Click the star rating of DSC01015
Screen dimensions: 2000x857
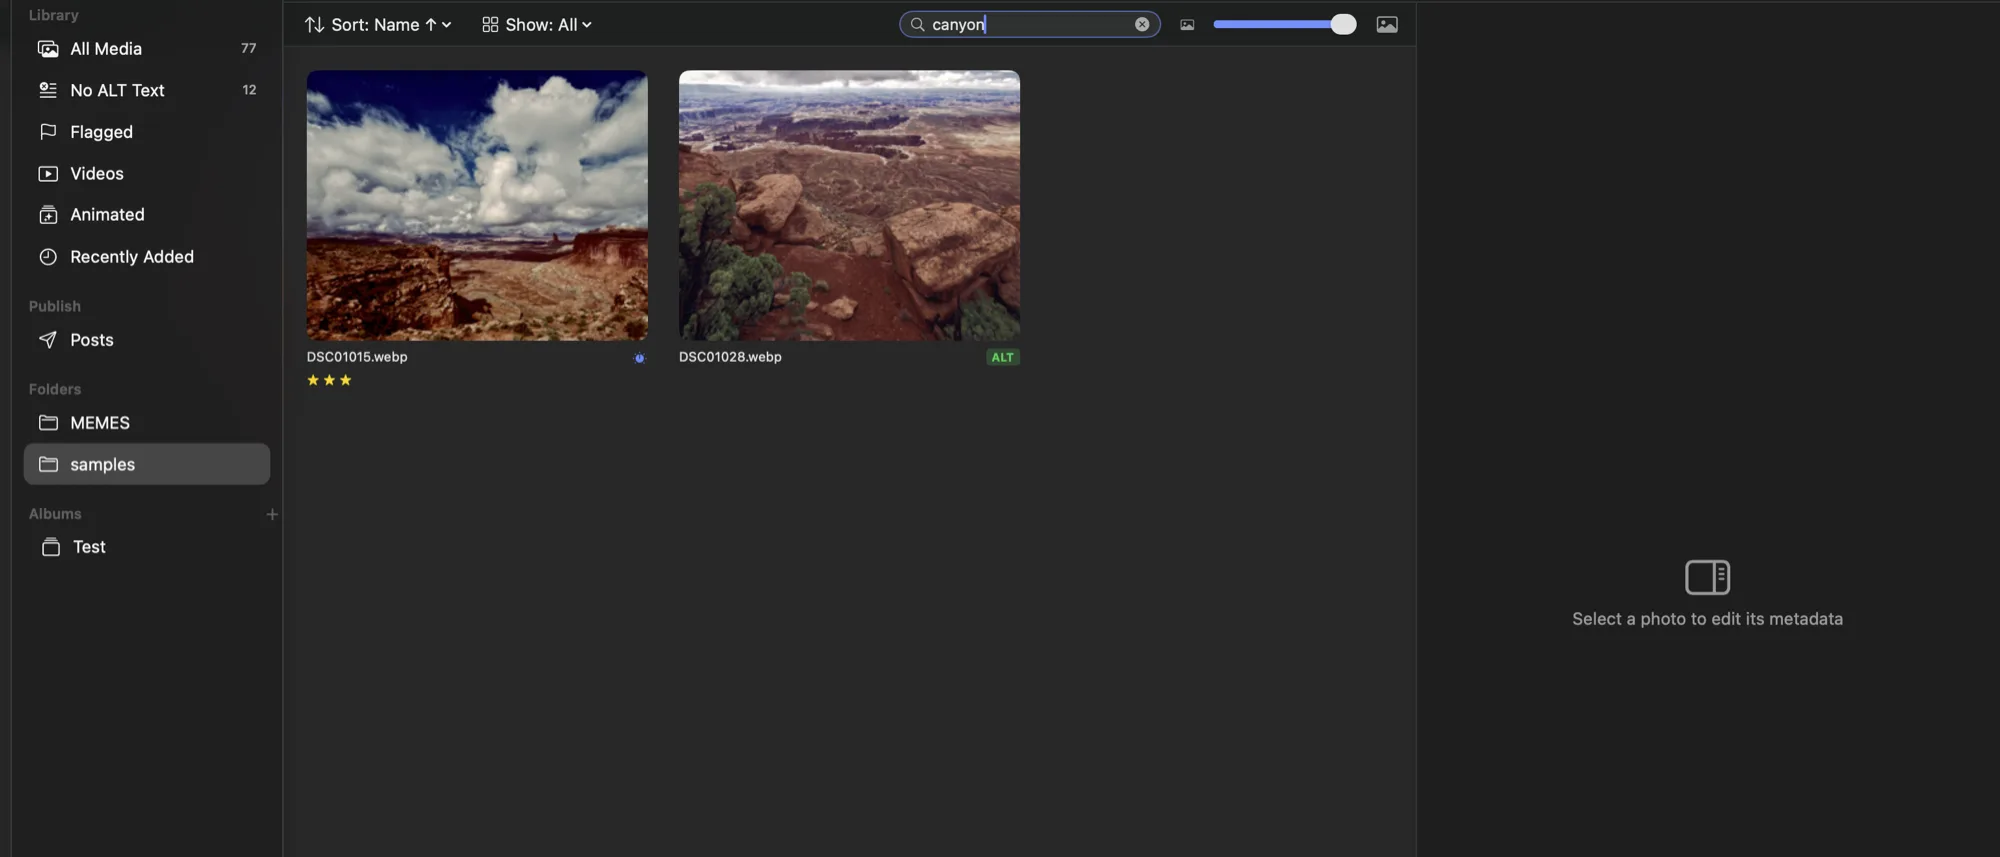tap(329, 380)
